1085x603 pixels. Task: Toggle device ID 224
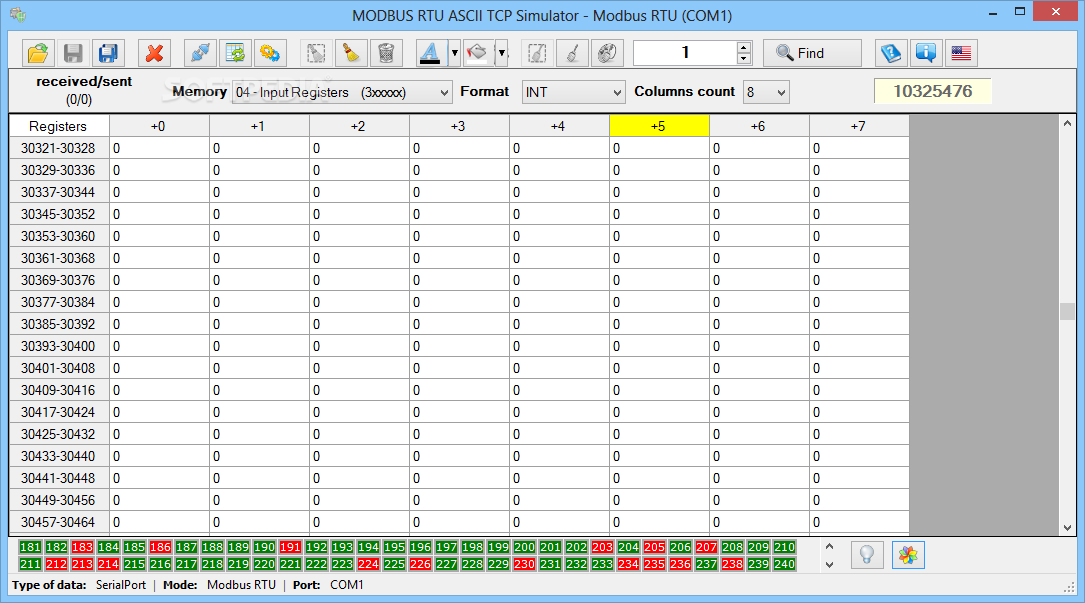click(369, 564)
